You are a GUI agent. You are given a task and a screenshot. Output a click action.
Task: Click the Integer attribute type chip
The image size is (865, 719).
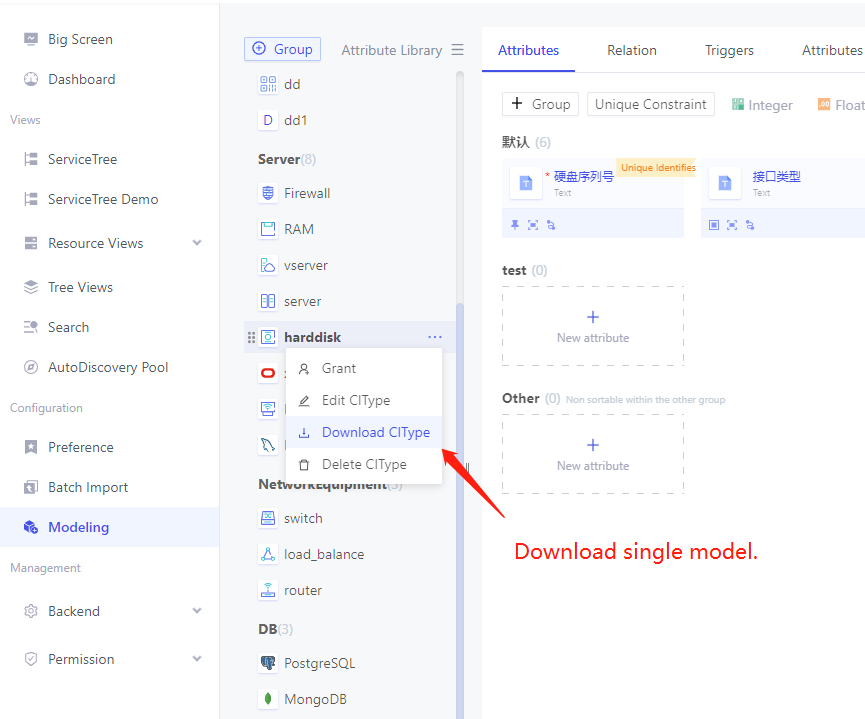point(762,105)
